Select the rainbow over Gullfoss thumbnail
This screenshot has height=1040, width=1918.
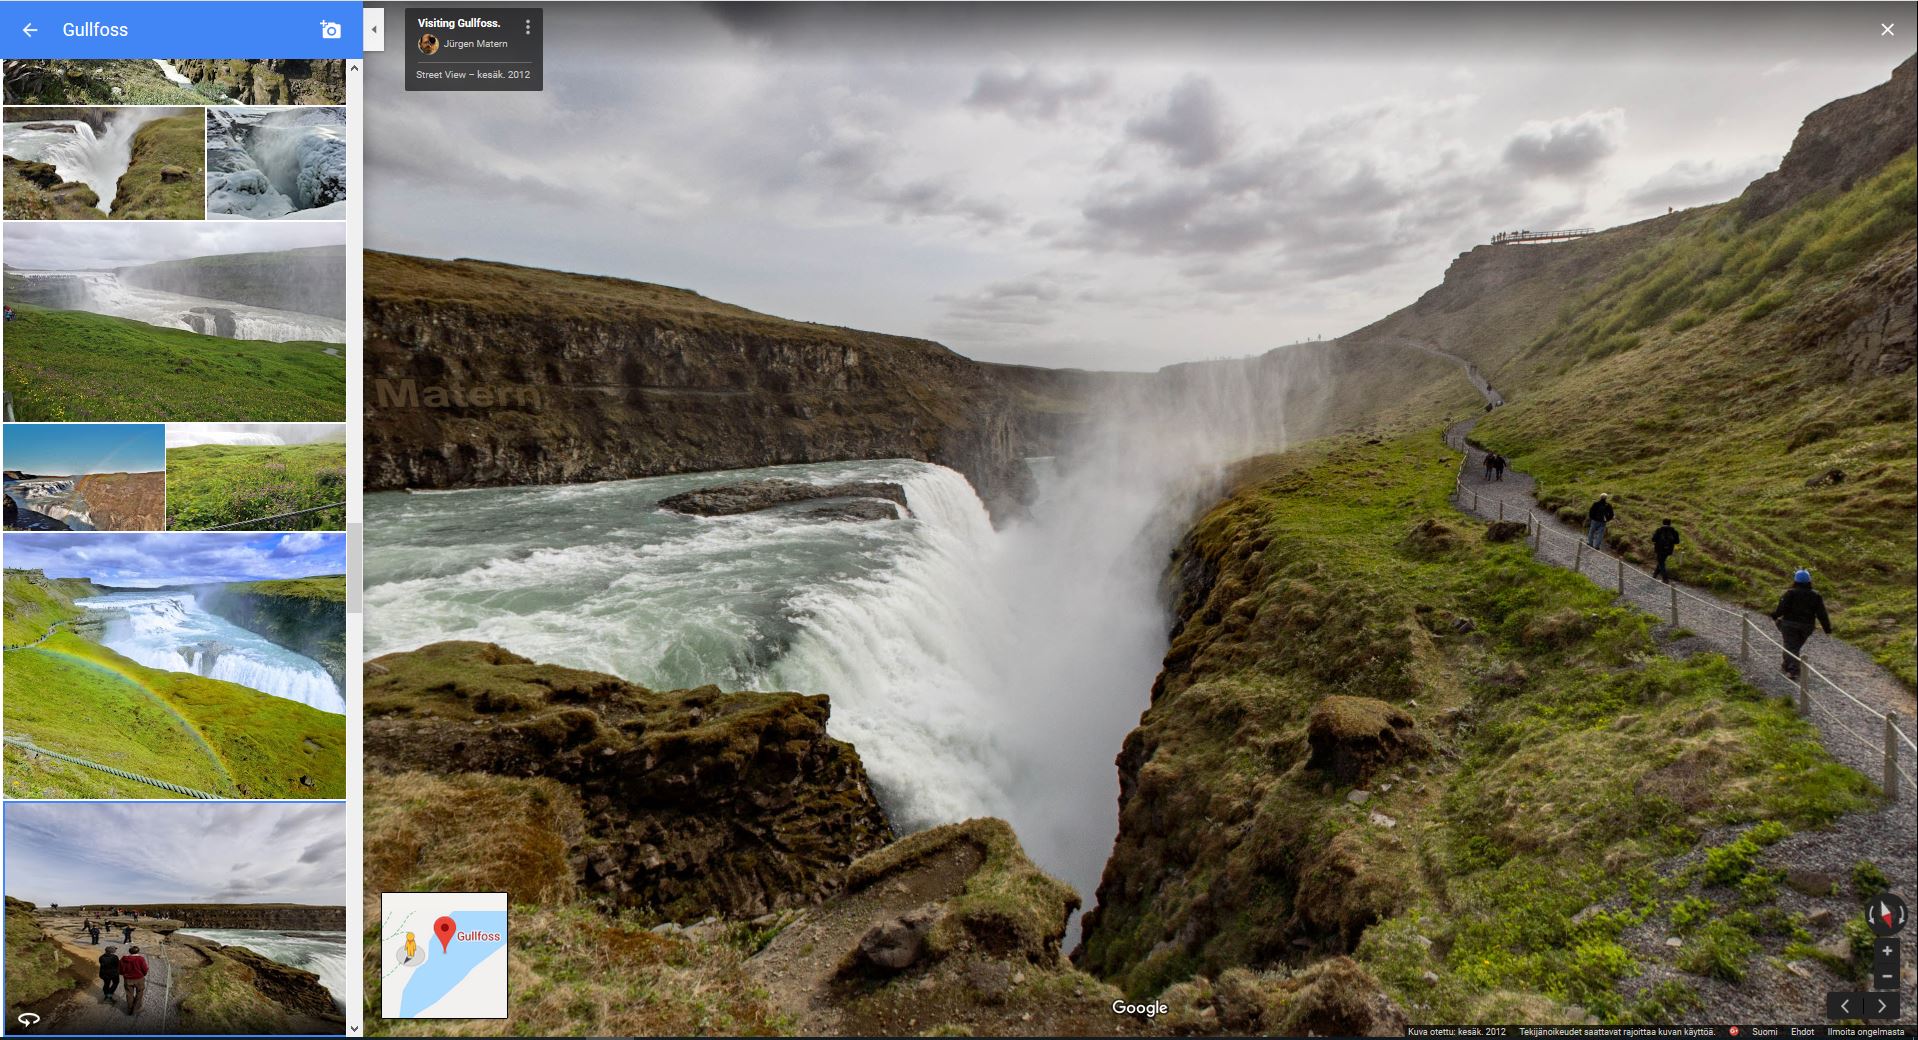tap(174, 665)
